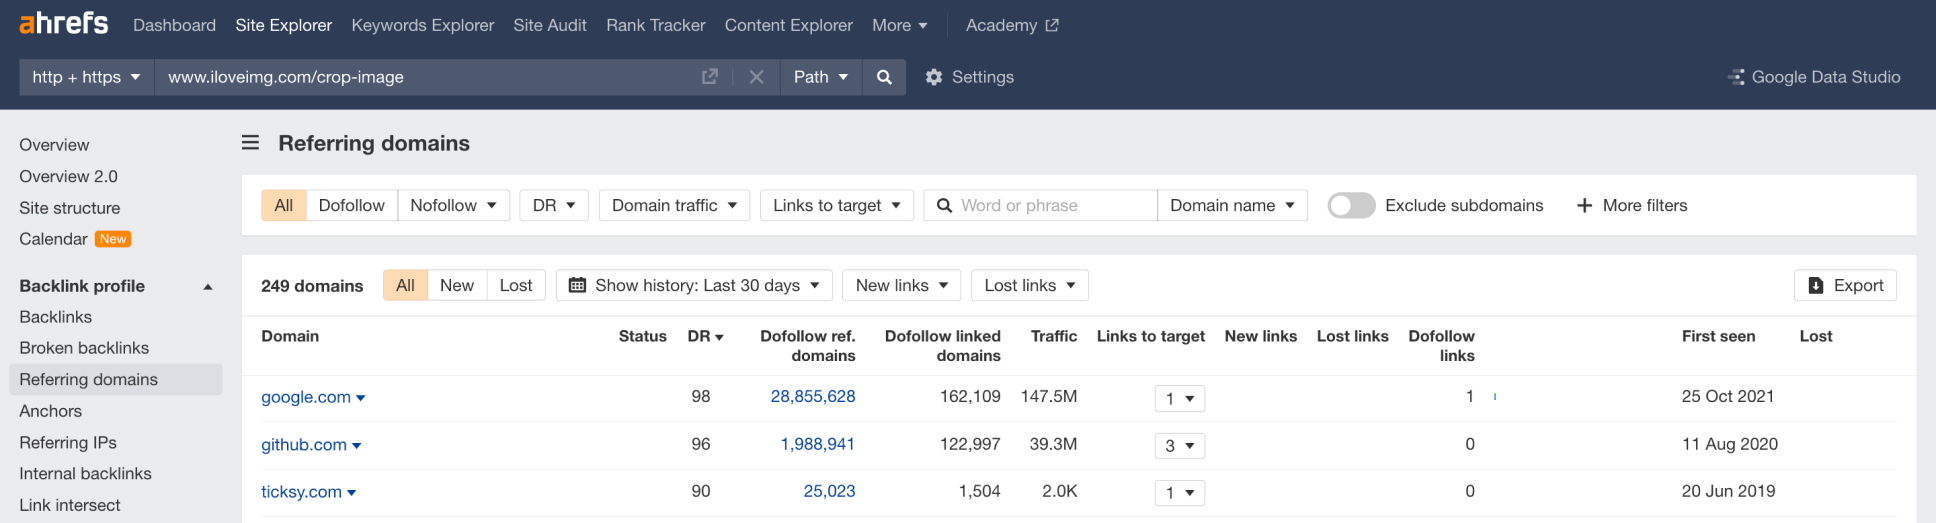Open Path mode dropdown

820,77
